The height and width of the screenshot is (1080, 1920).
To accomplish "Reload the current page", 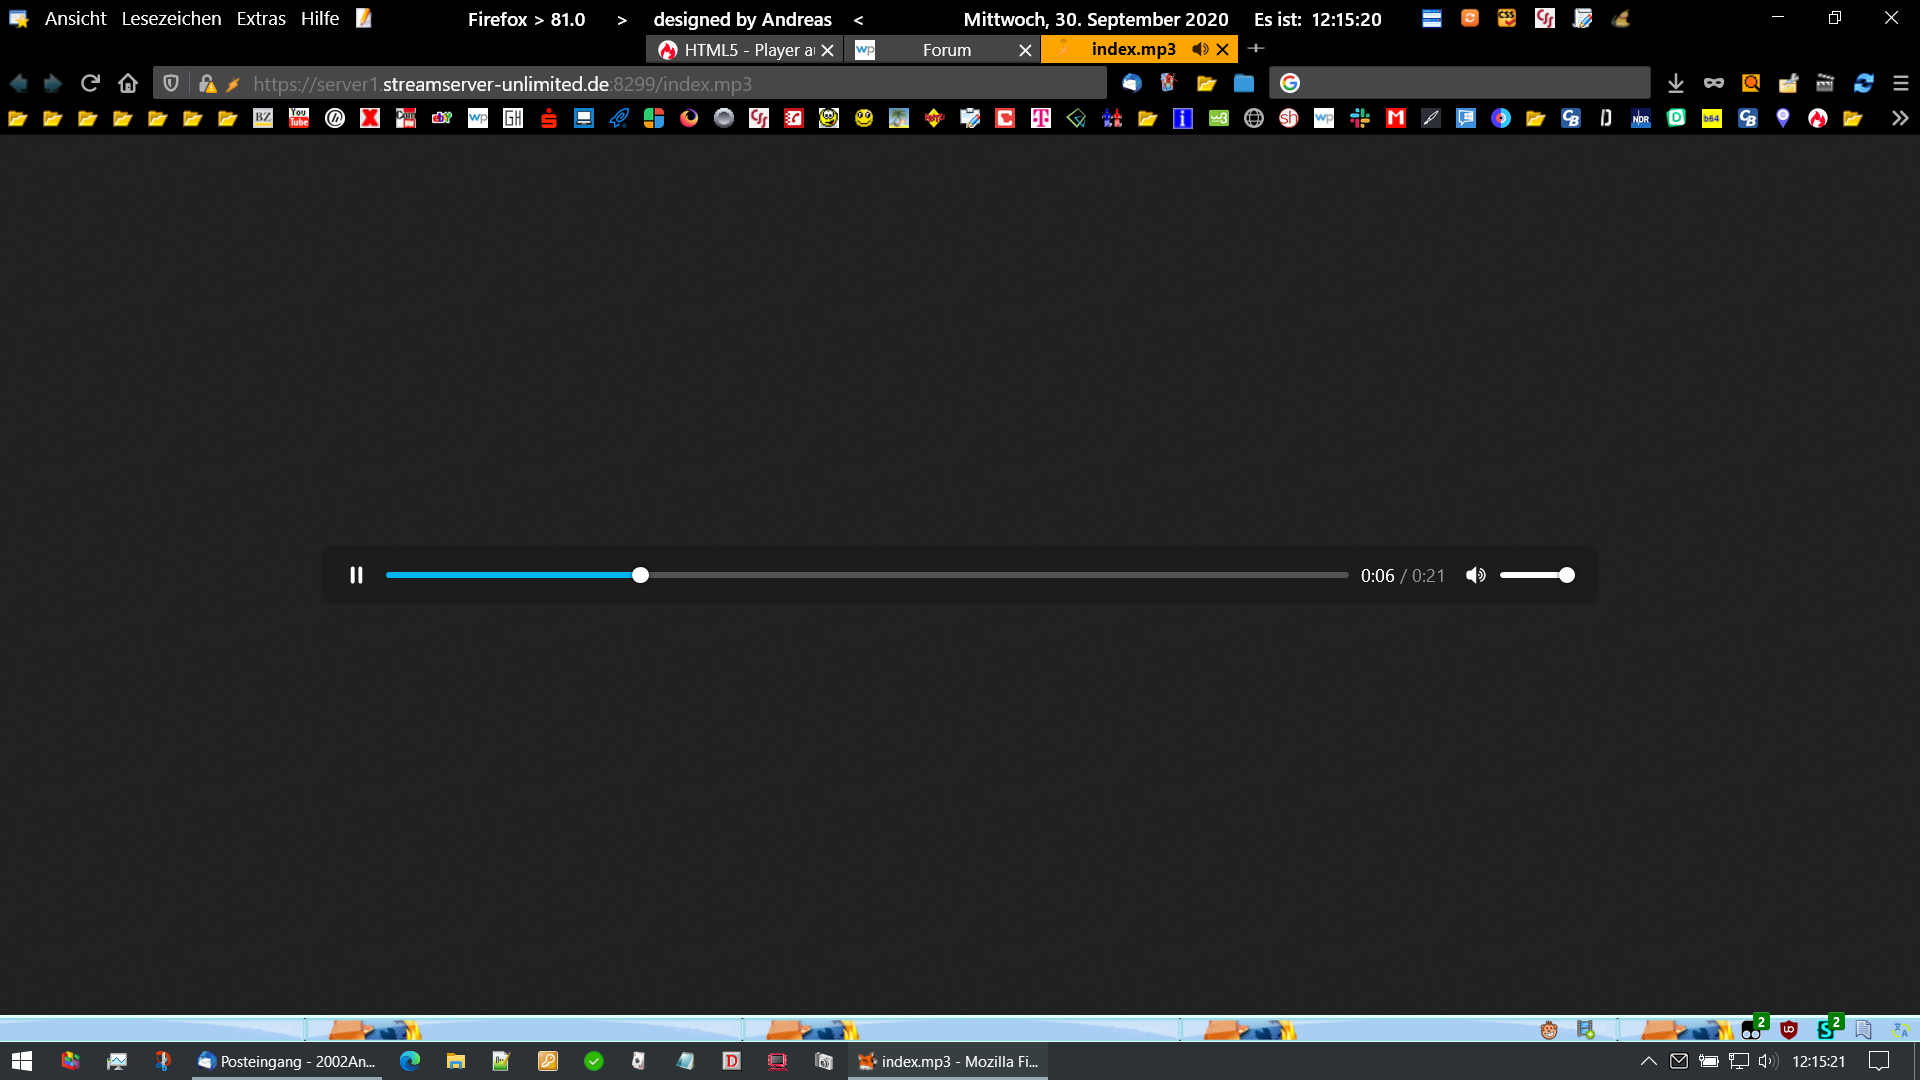I will [90, 83].
